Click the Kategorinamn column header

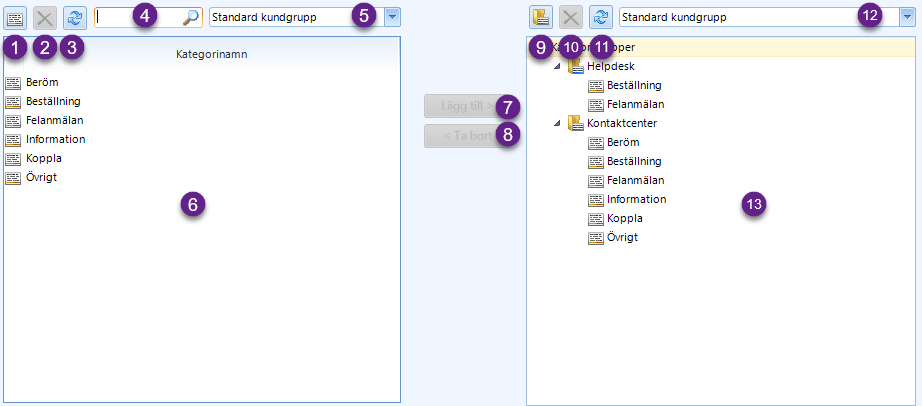(212, 54)
